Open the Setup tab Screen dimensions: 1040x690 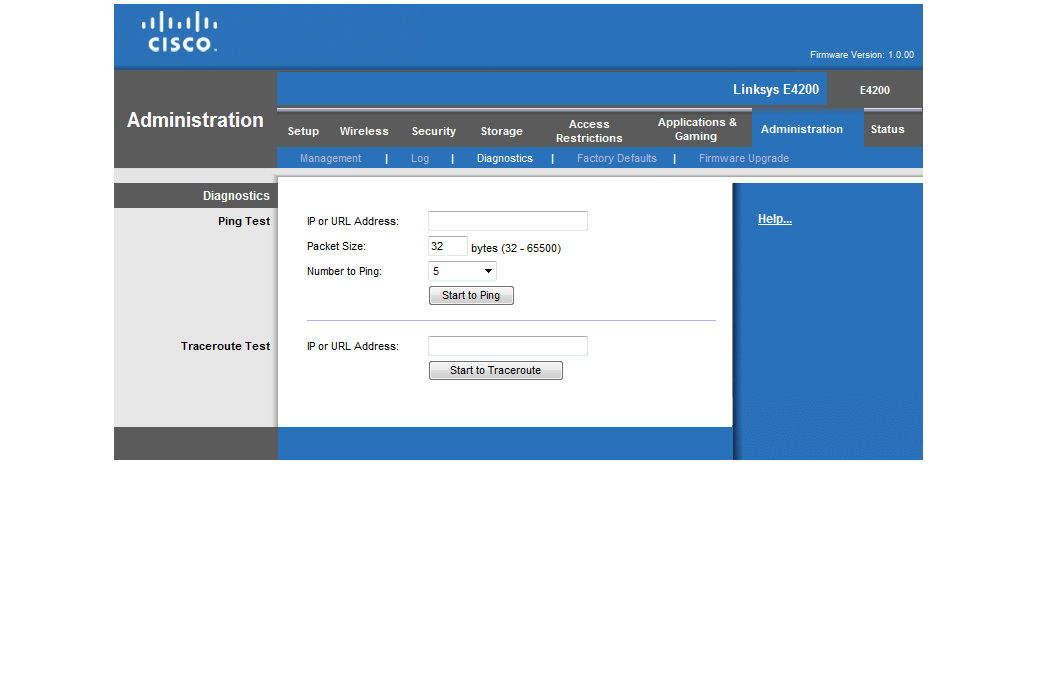[303, 131]
